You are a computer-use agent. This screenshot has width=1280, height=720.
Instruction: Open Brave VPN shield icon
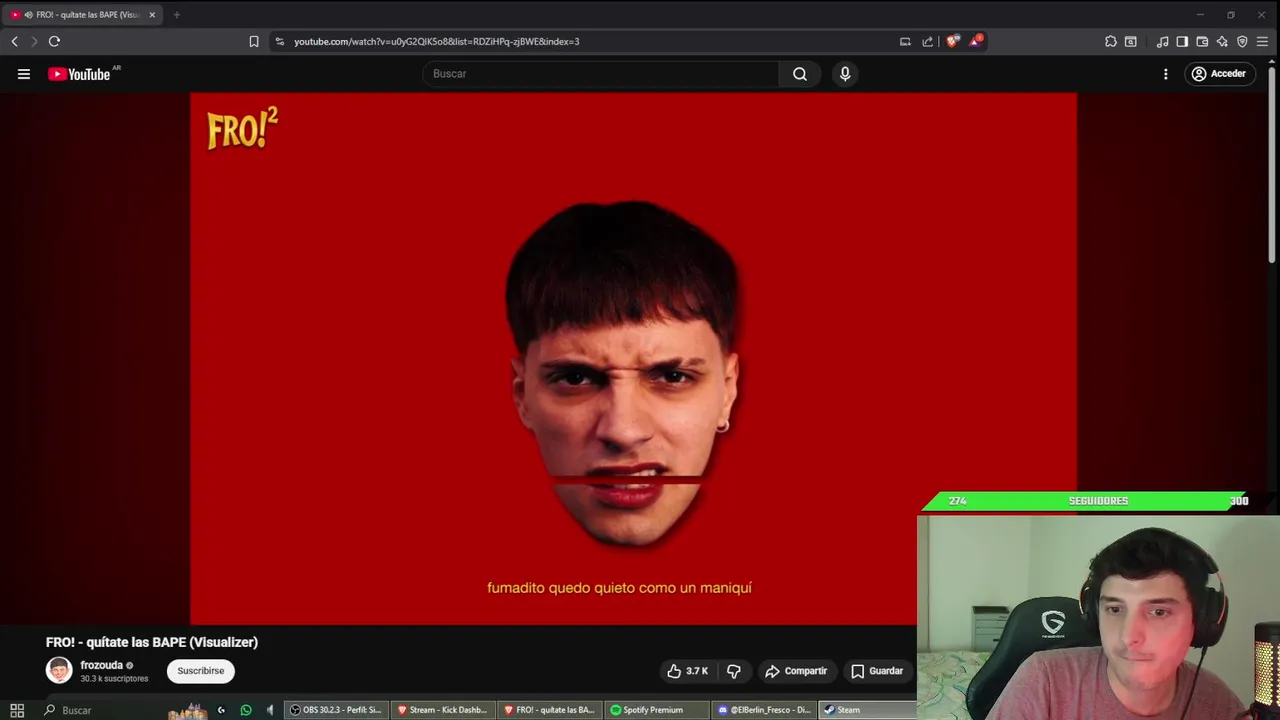tap(1242, 41)
